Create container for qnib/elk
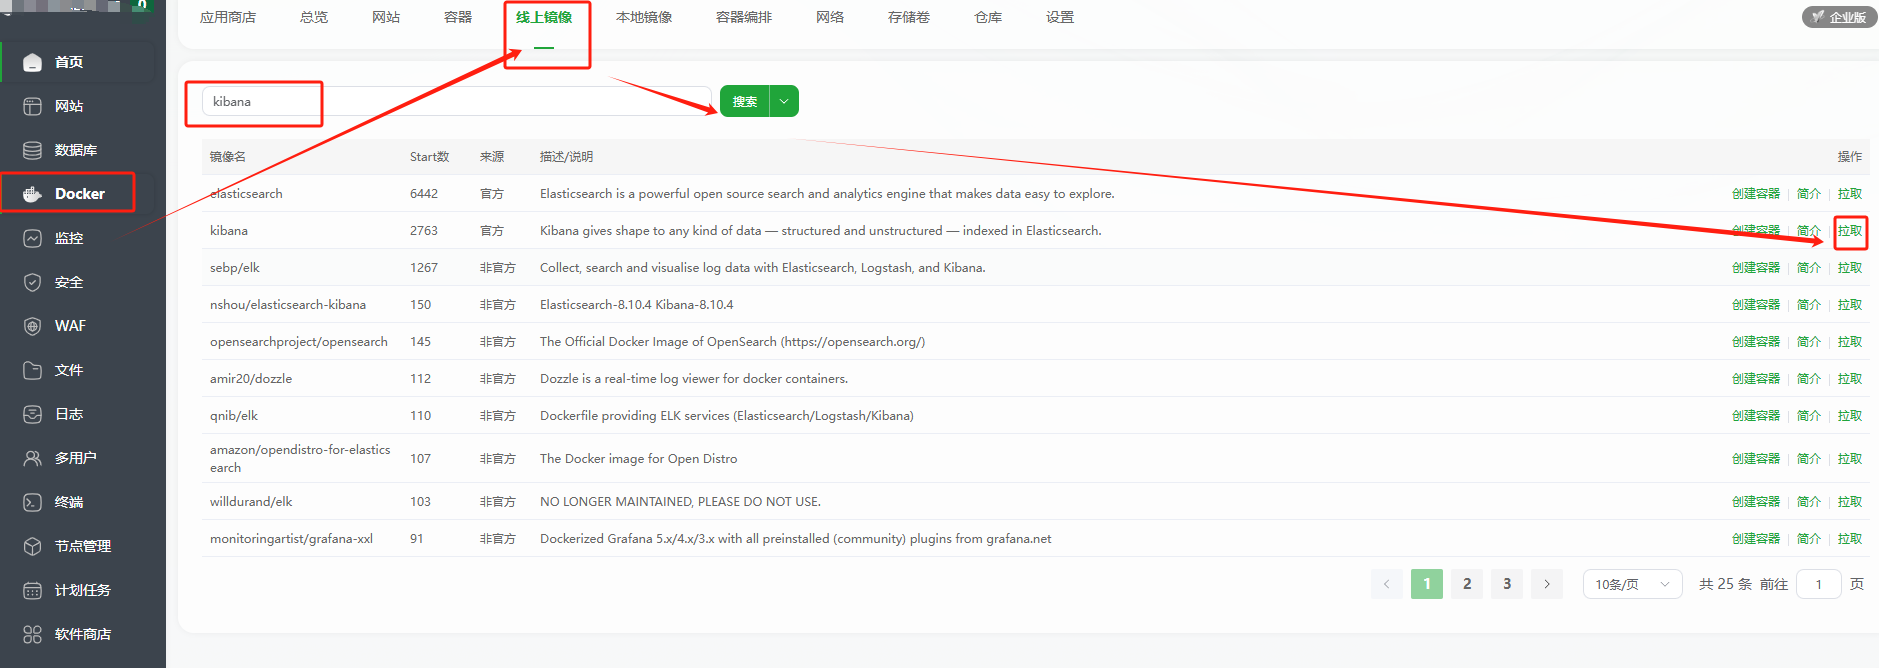 [x=1756, y=416]
